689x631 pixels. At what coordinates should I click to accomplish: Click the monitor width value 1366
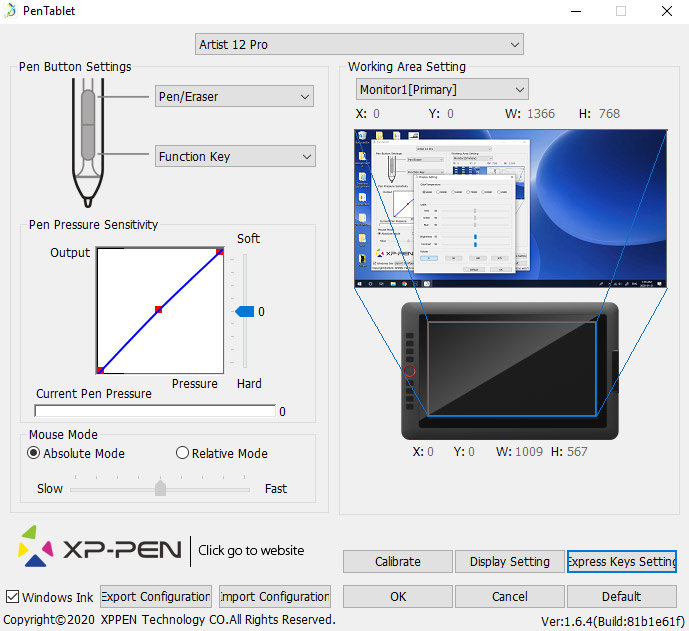(541, 114)
